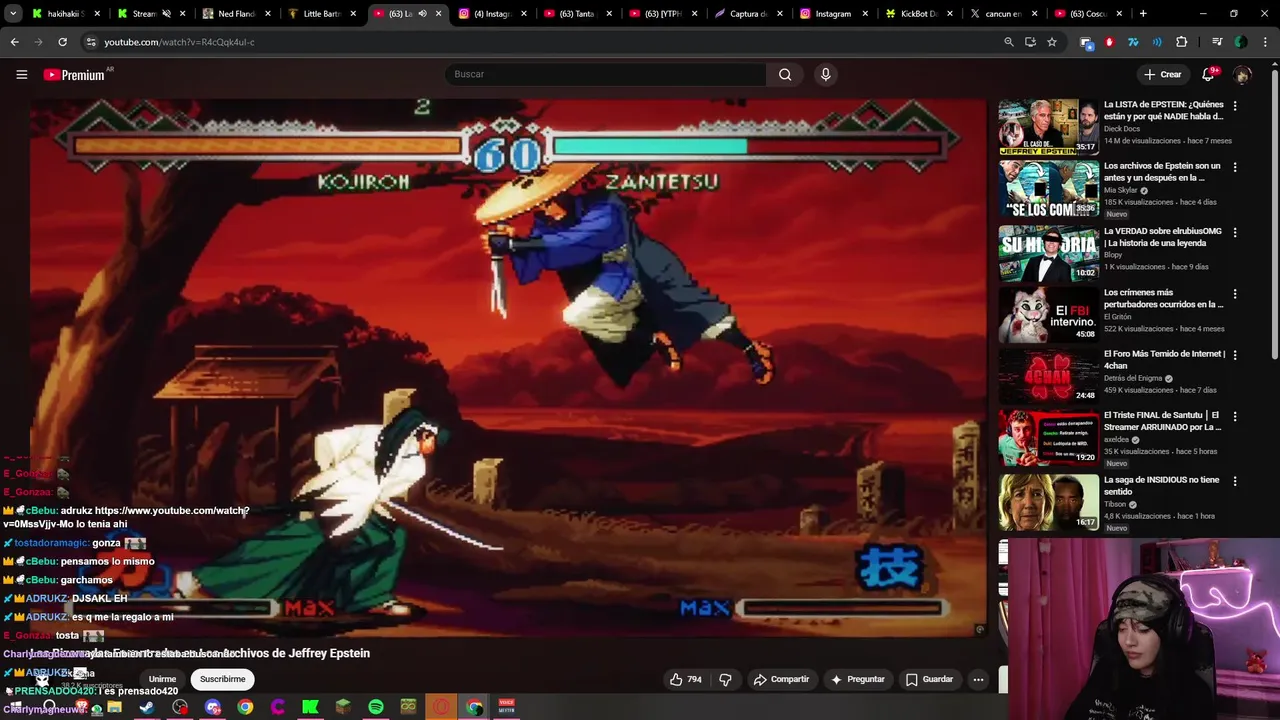Switch to the KickBot tab
1280x720 pixels.
(918, 14)
